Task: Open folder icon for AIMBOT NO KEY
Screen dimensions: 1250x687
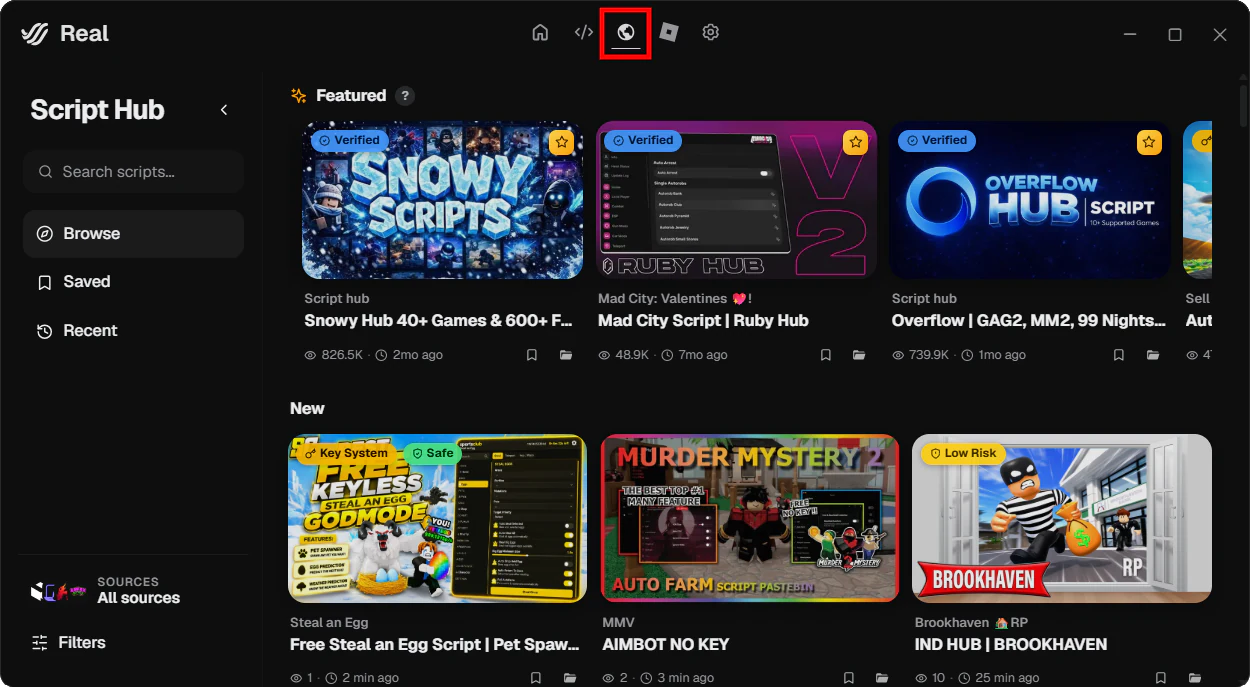Action: 882,678
